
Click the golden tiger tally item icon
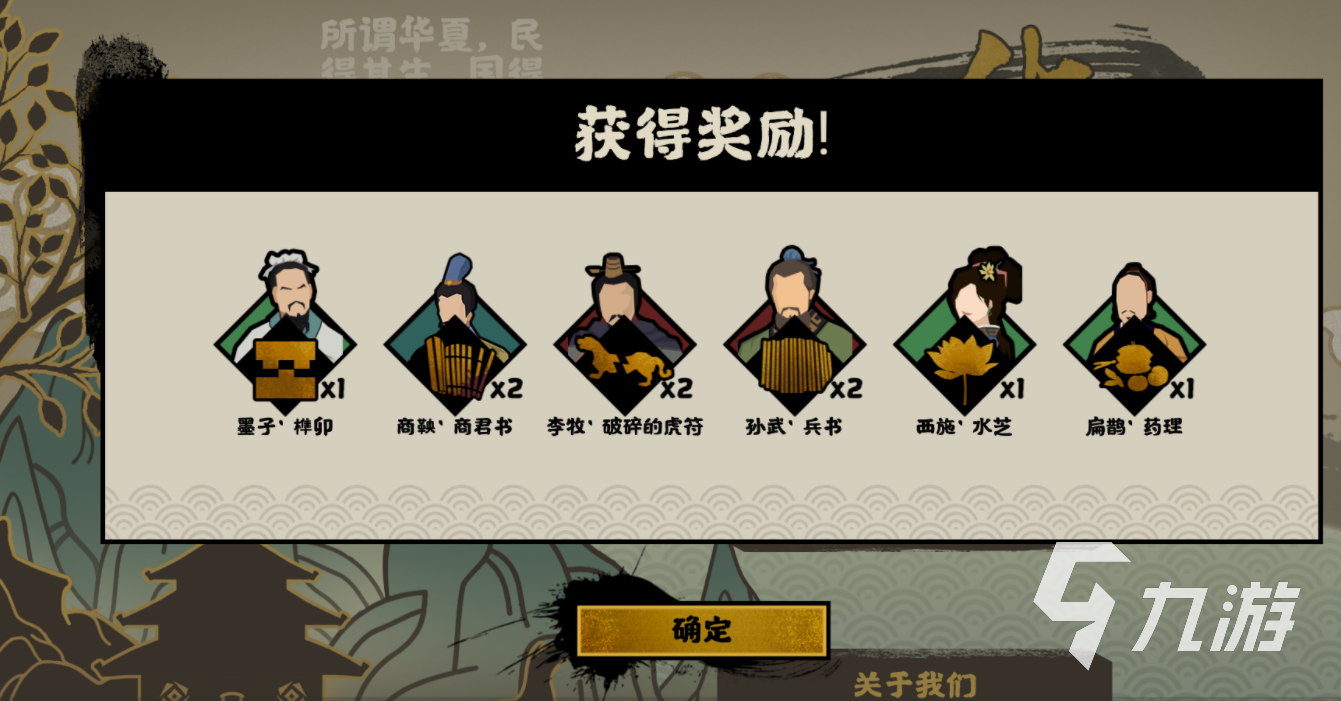click(x=626, y=369)
